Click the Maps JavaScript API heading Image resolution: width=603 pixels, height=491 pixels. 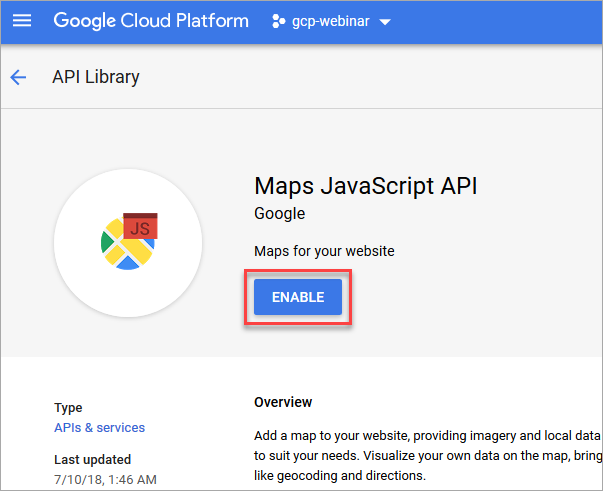[x=366, y=186]
